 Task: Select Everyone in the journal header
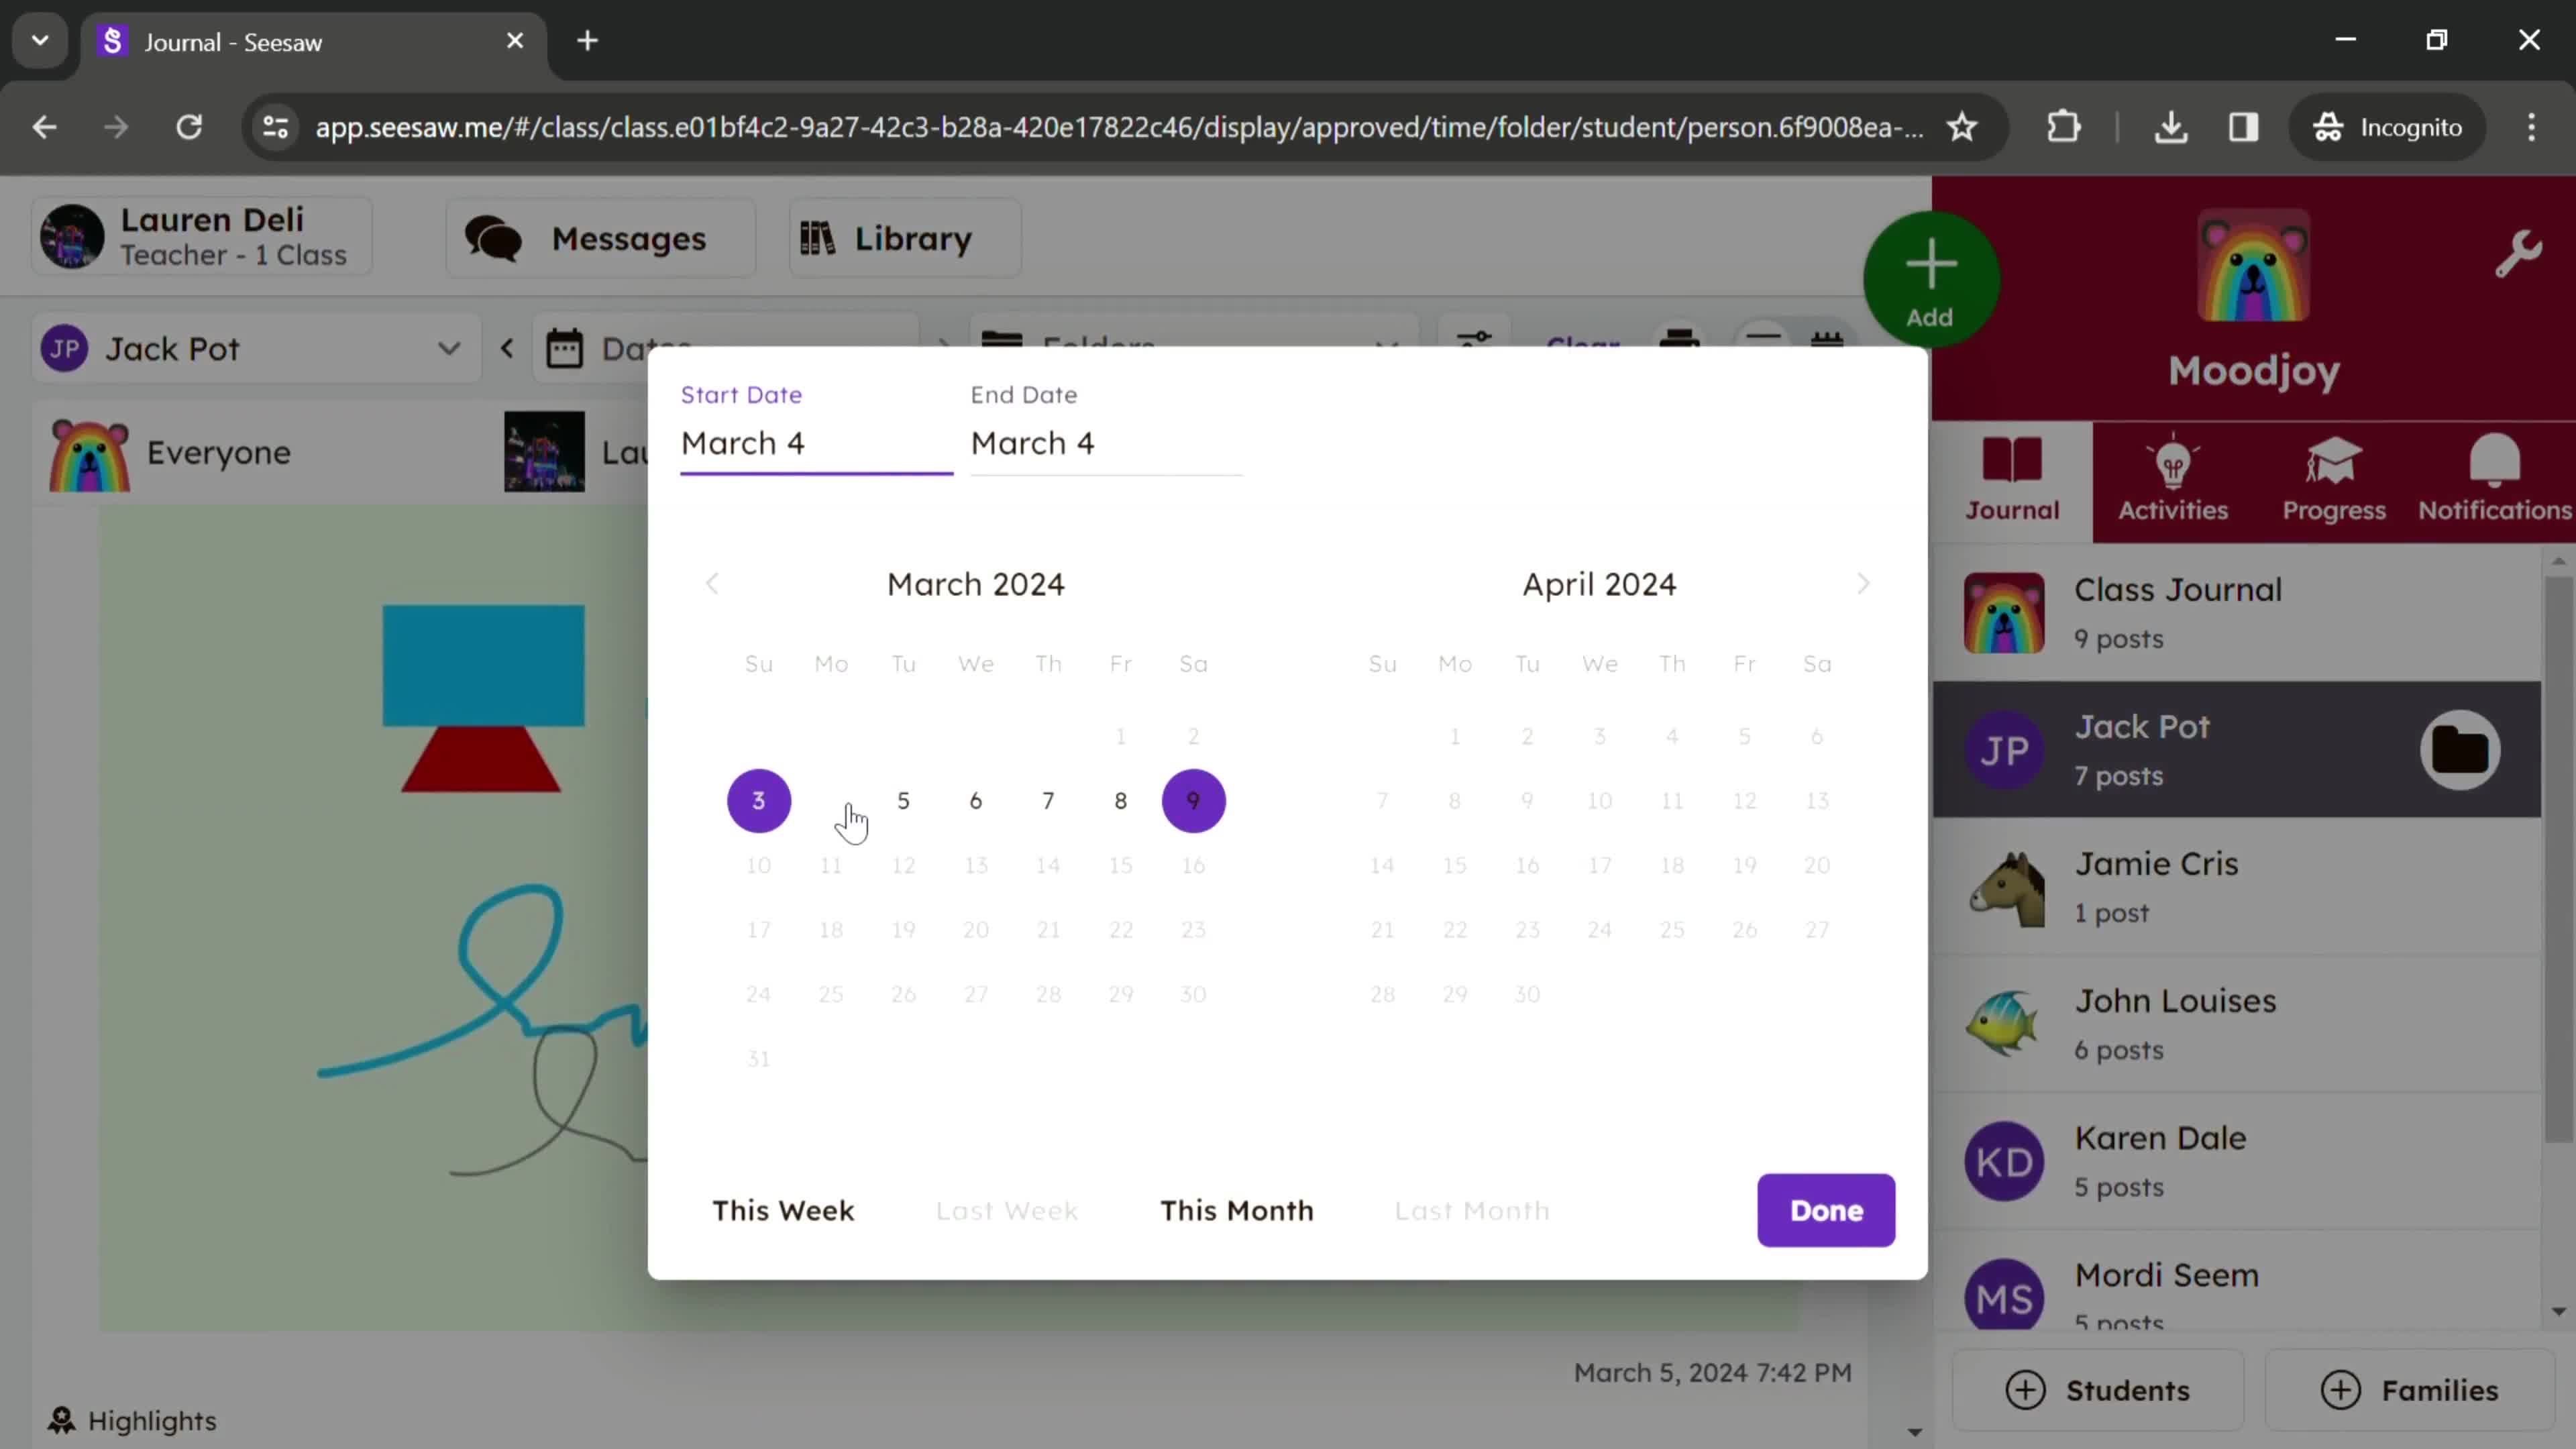[x=170, y=453]
